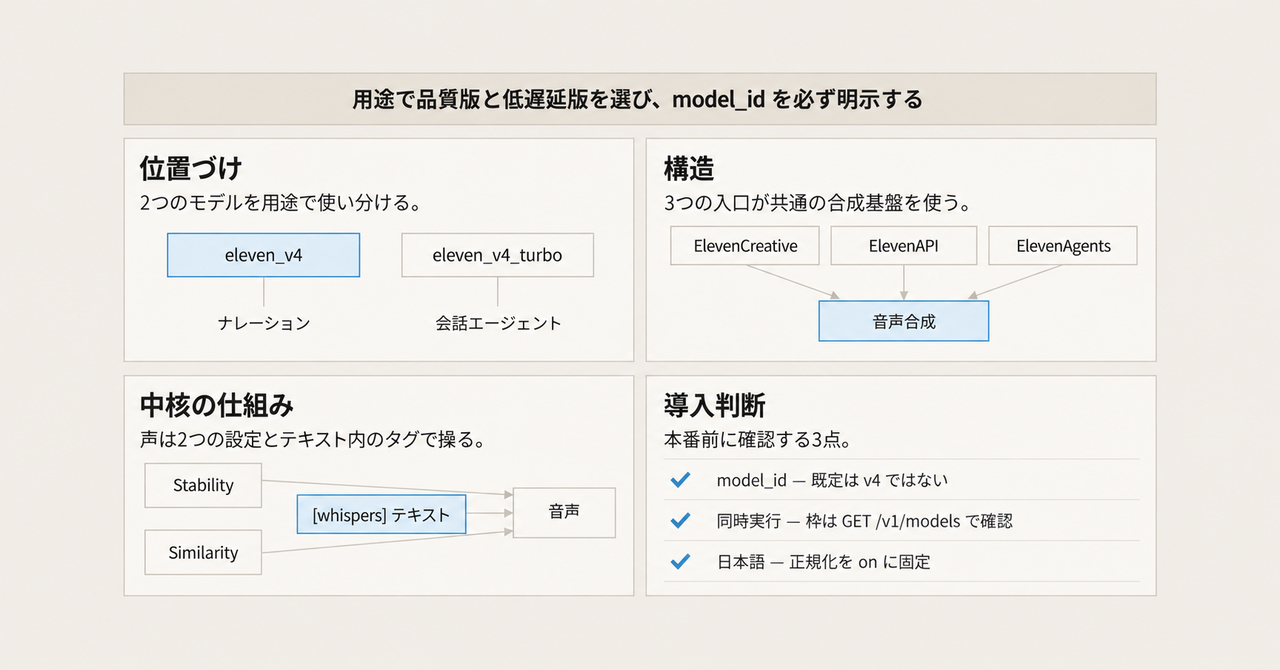
Task: Click the checkmark beside model_id item
Action: pos(680,480)
